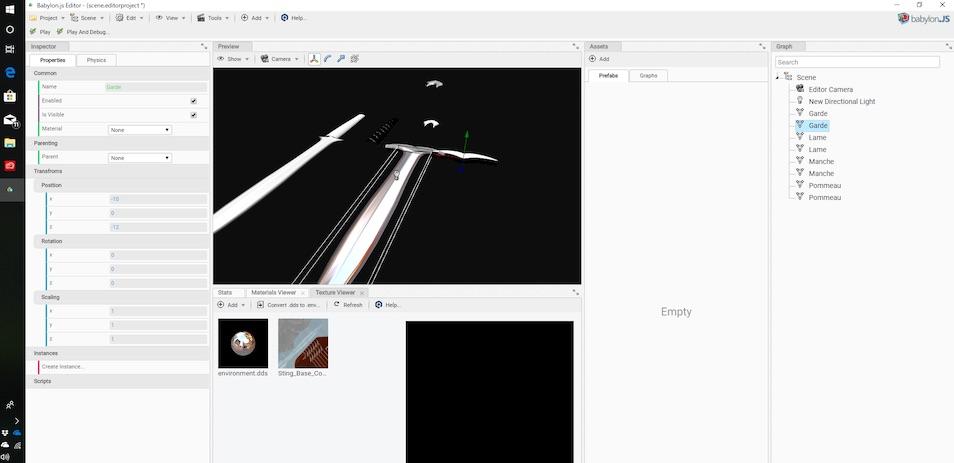The height and width of the screenshot is (463, 954).
Task: Switch to the Physics tab
Action: pyautogui.click(x=96, y=60)
